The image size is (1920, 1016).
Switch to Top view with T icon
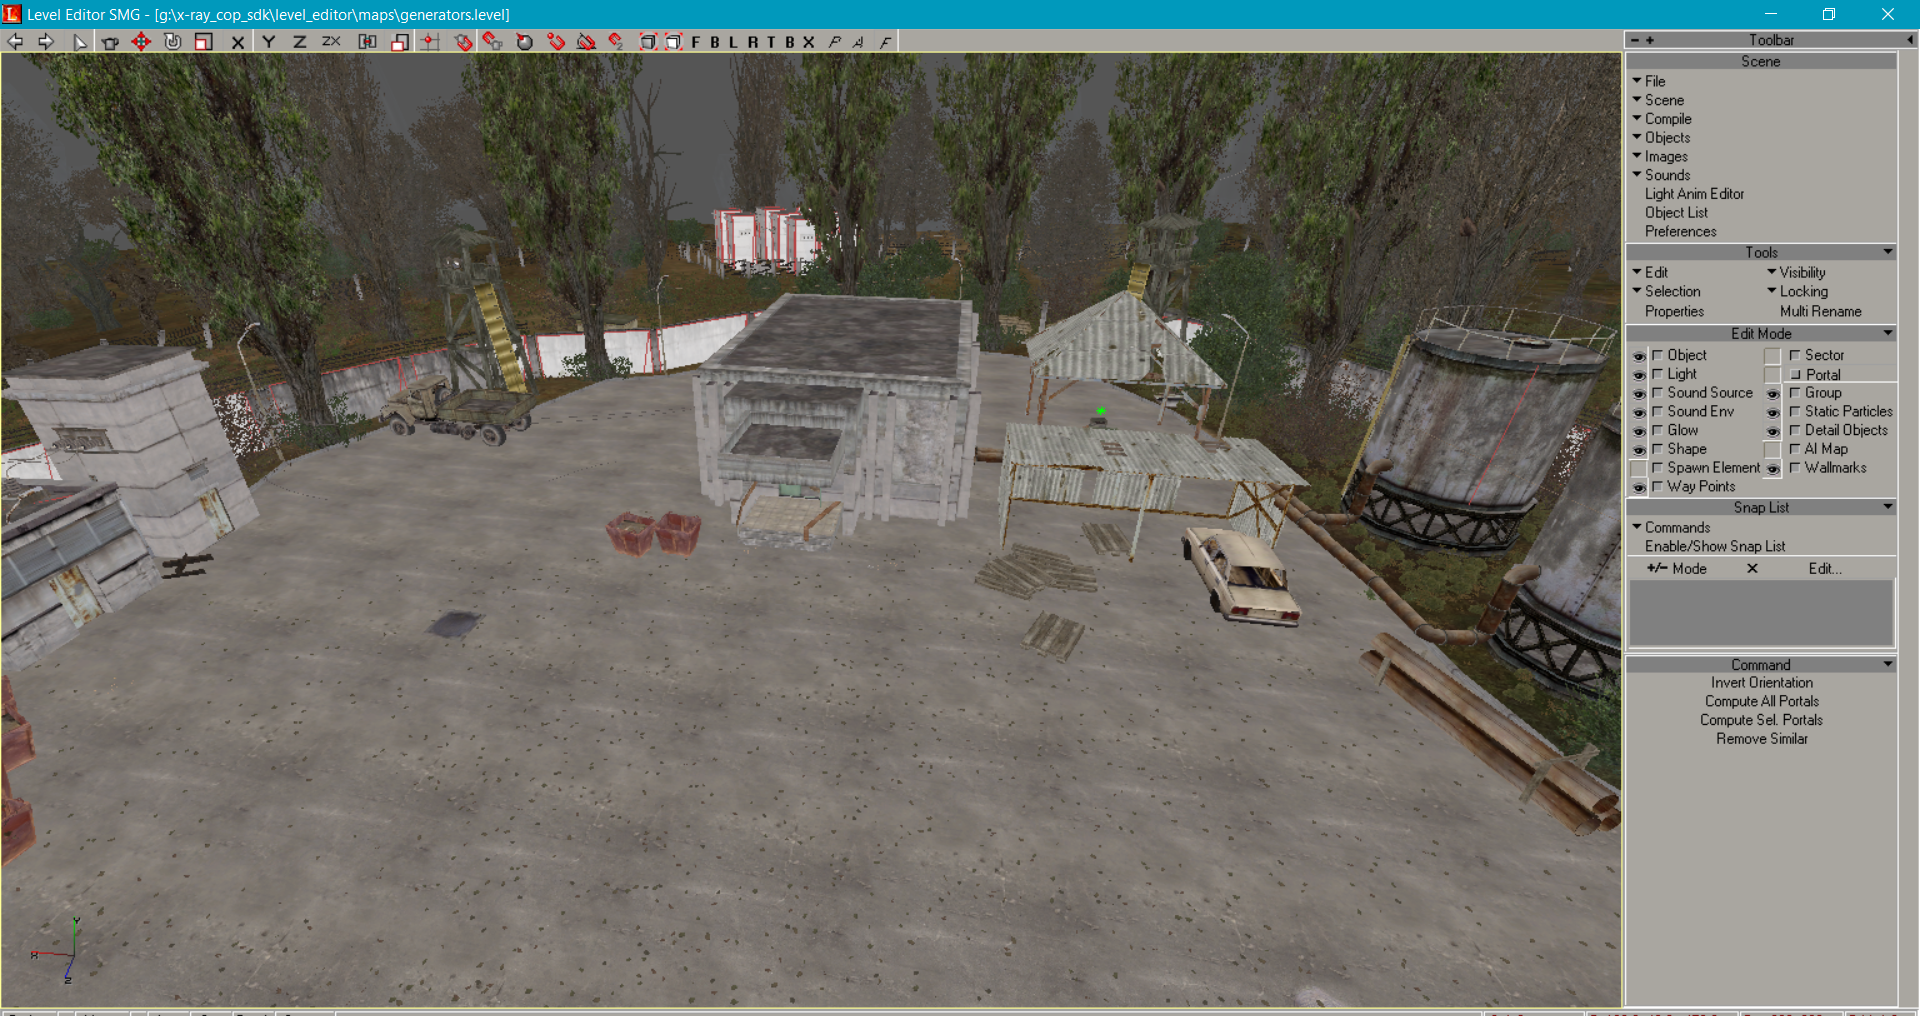click(x=771, y=41)
